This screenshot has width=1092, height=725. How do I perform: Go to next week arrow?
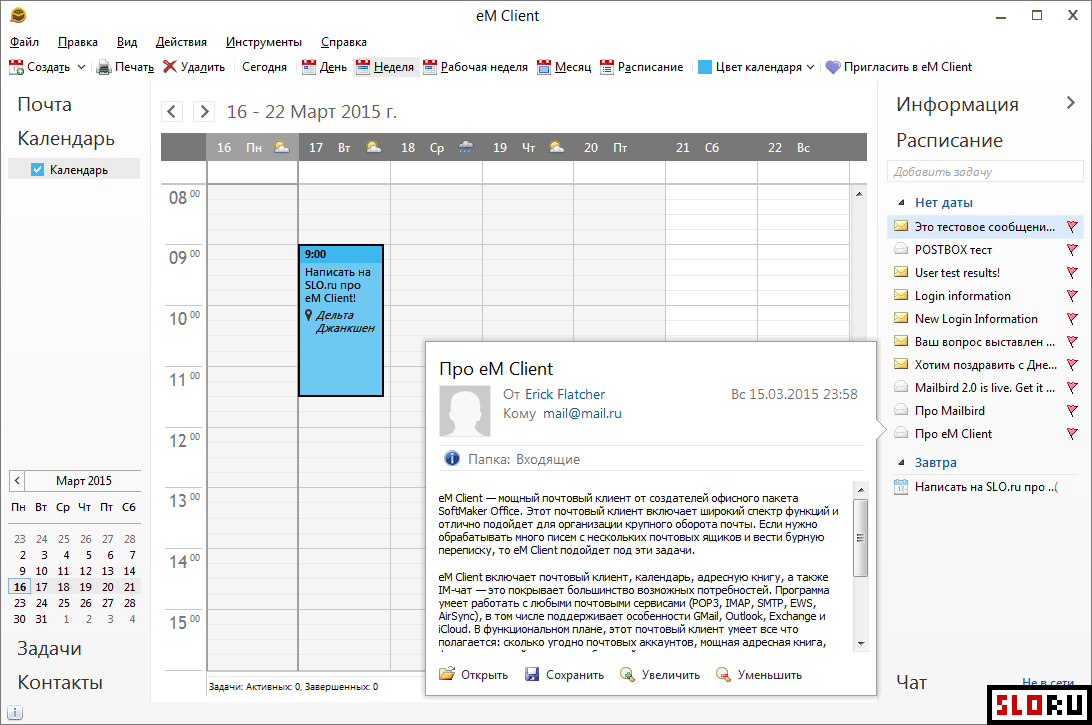(203, 111)
